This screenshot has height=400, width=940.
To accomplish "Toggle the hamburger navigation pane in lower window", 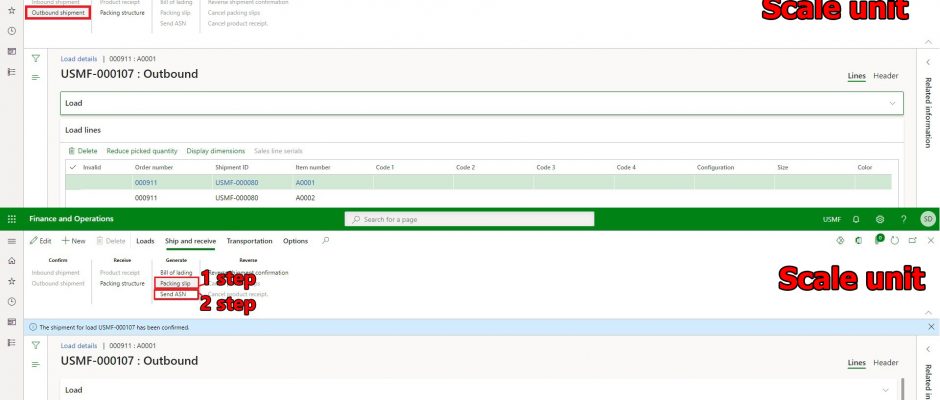I will pyautogui.click(x=11, y=241).
